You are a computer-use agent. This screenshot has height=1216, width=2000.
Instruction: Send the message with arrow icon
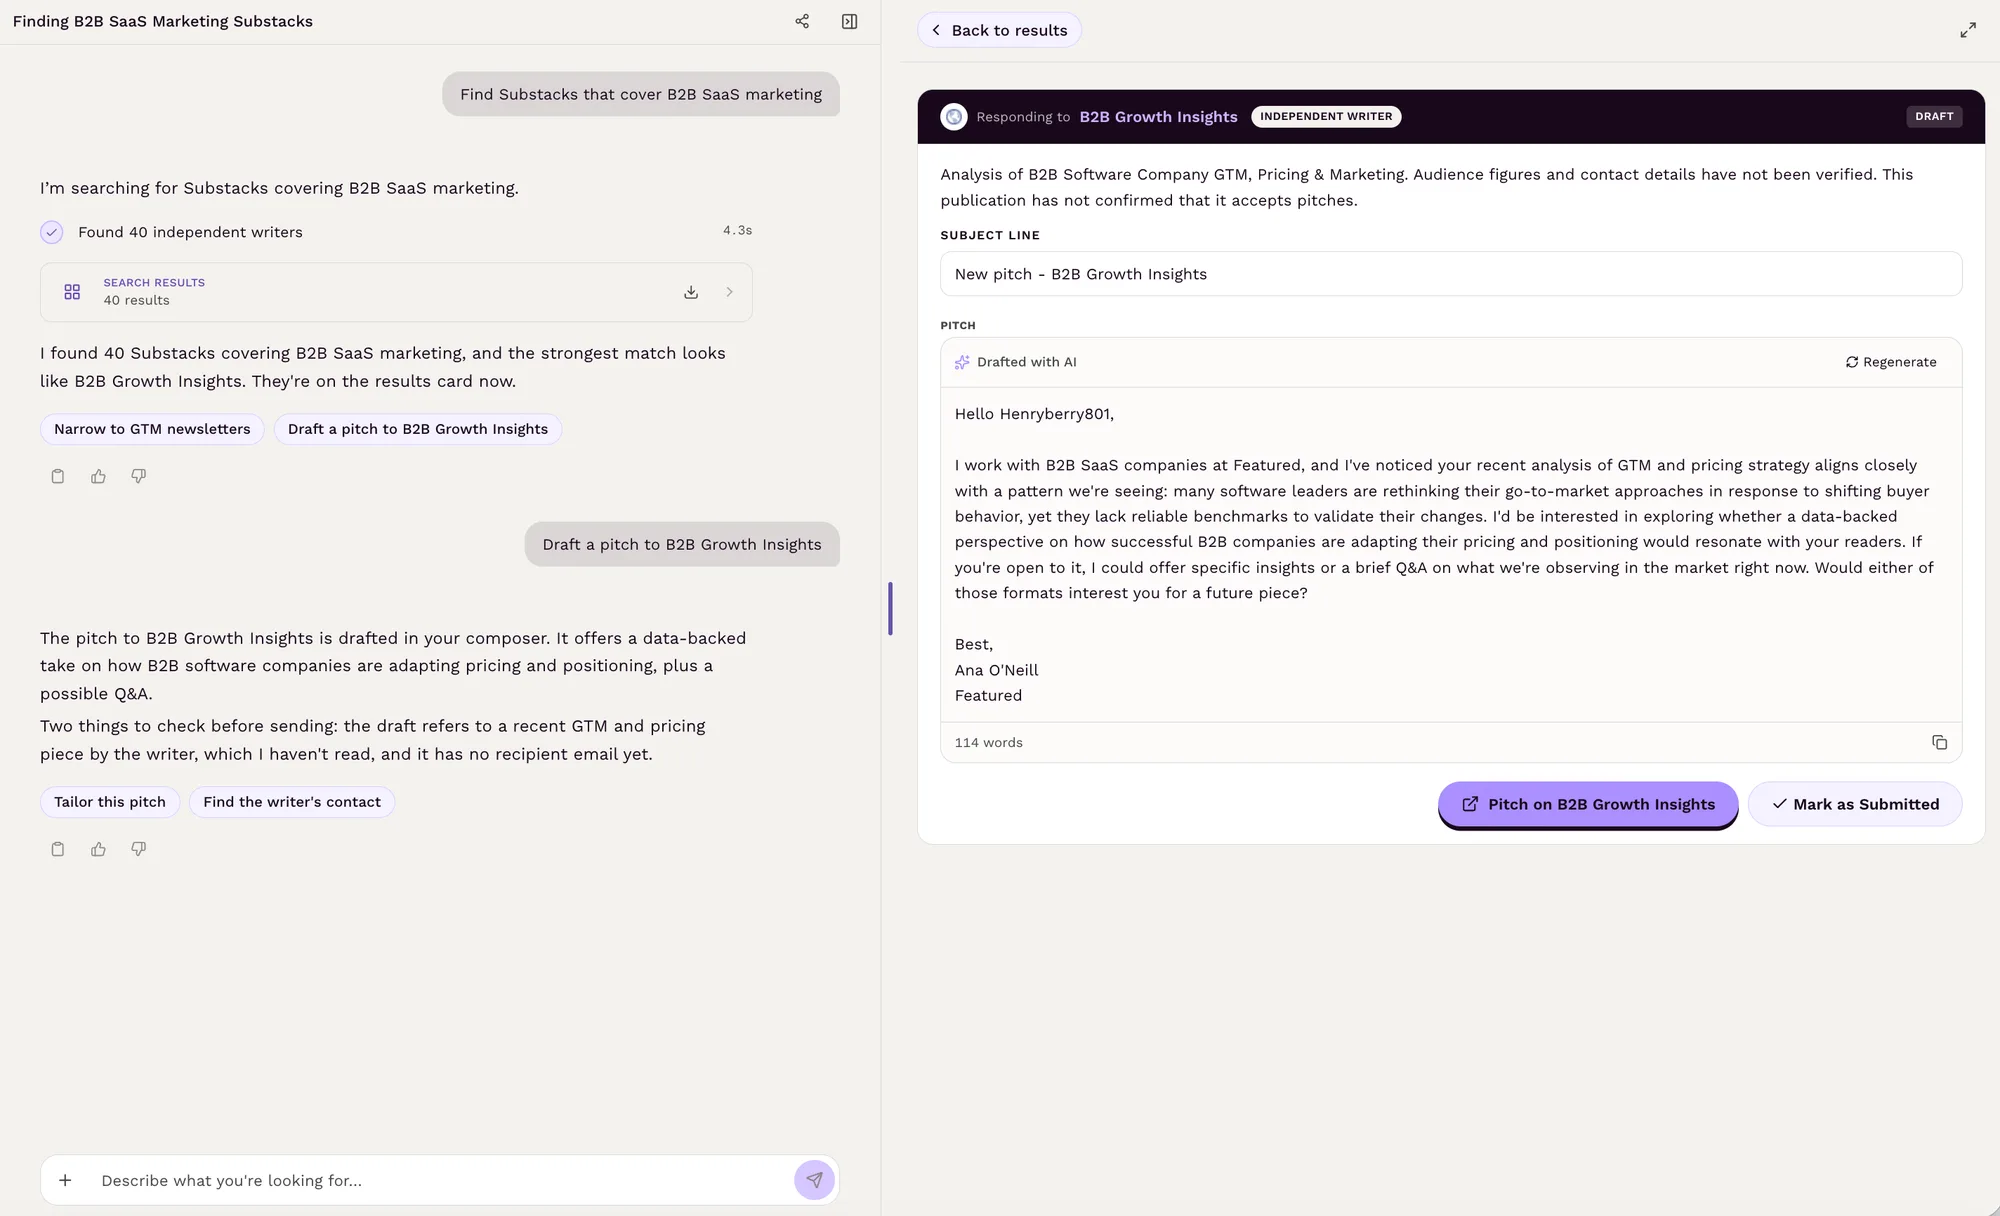point(814,1180)
